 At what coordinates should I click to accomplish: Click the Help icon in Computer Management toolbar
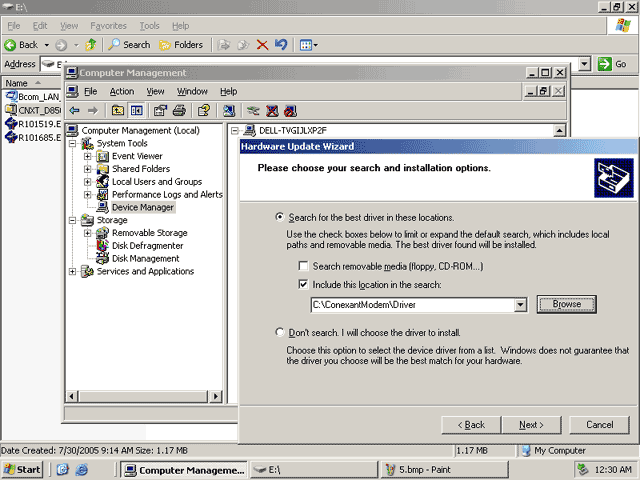pos(204,110)
